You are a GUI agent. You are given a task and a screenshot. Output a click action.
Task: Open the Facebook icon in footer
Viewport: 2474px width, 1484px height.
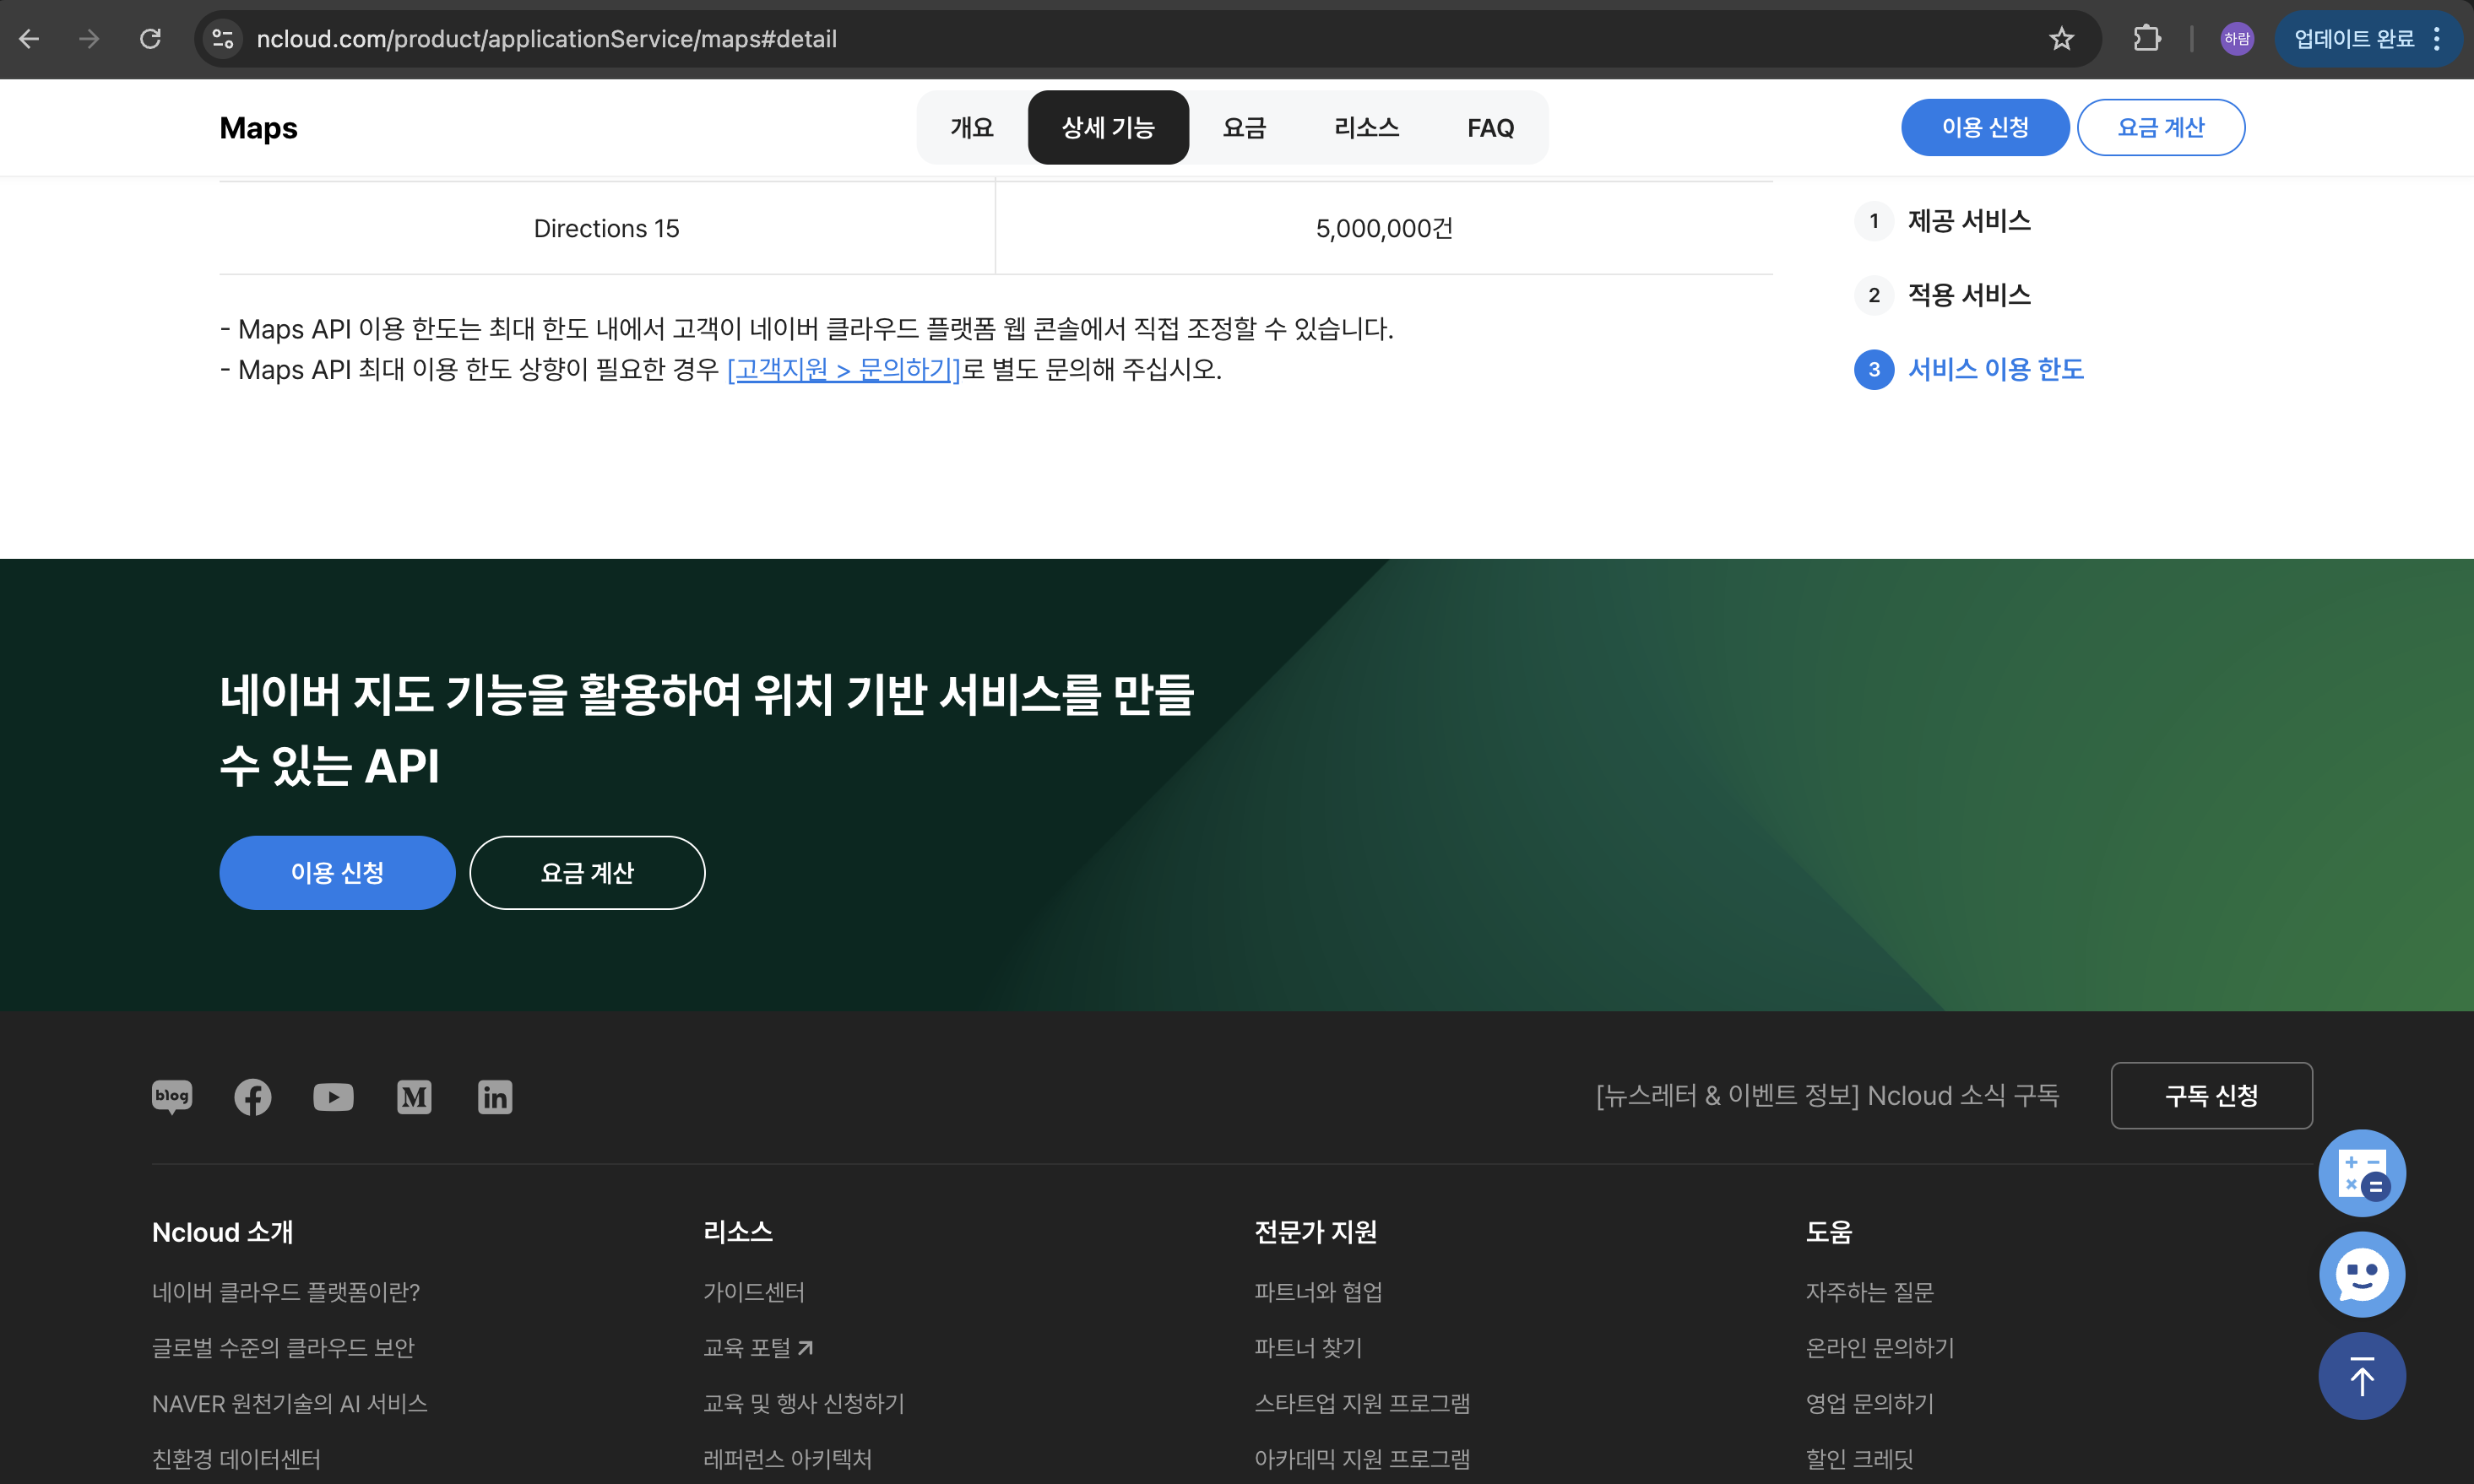pyautogui.click(x=252, y=1097)
